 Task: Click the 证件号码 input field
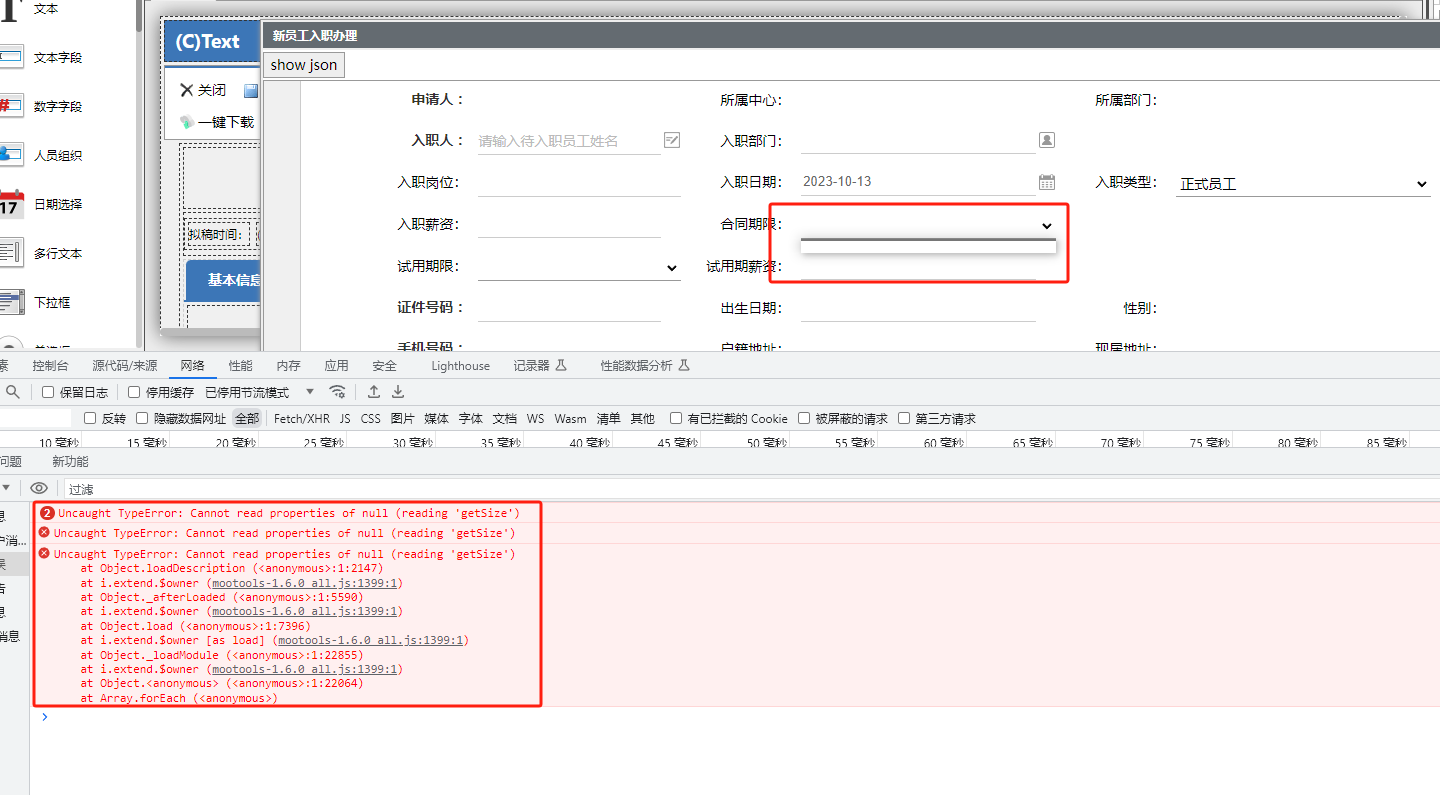(x=569, y=308)
